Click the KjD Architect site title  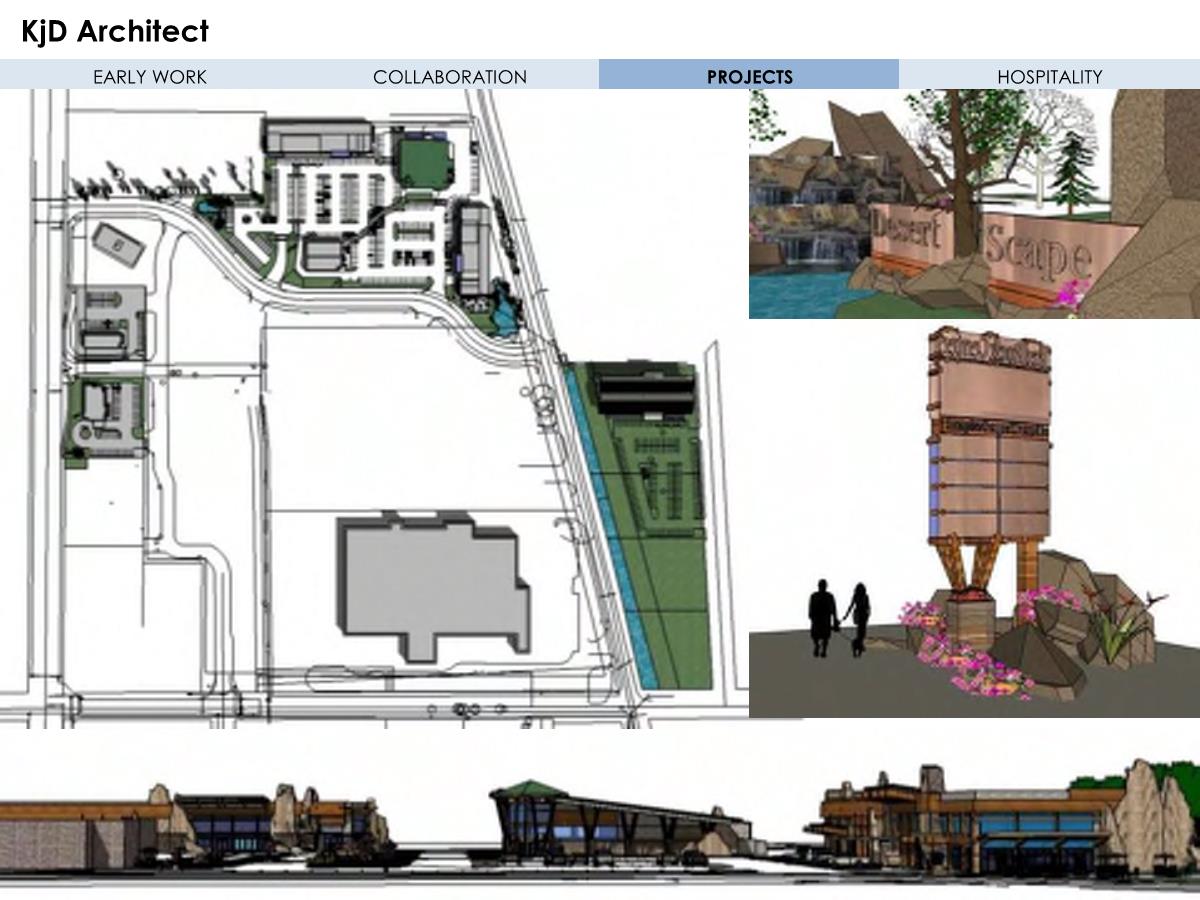click(115, 31)
